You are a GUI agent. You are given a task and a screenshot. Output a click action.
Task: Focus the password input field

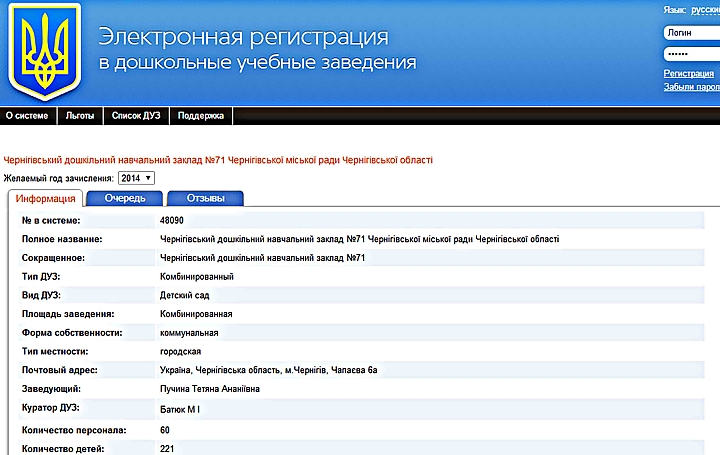[x=690, y=53]
